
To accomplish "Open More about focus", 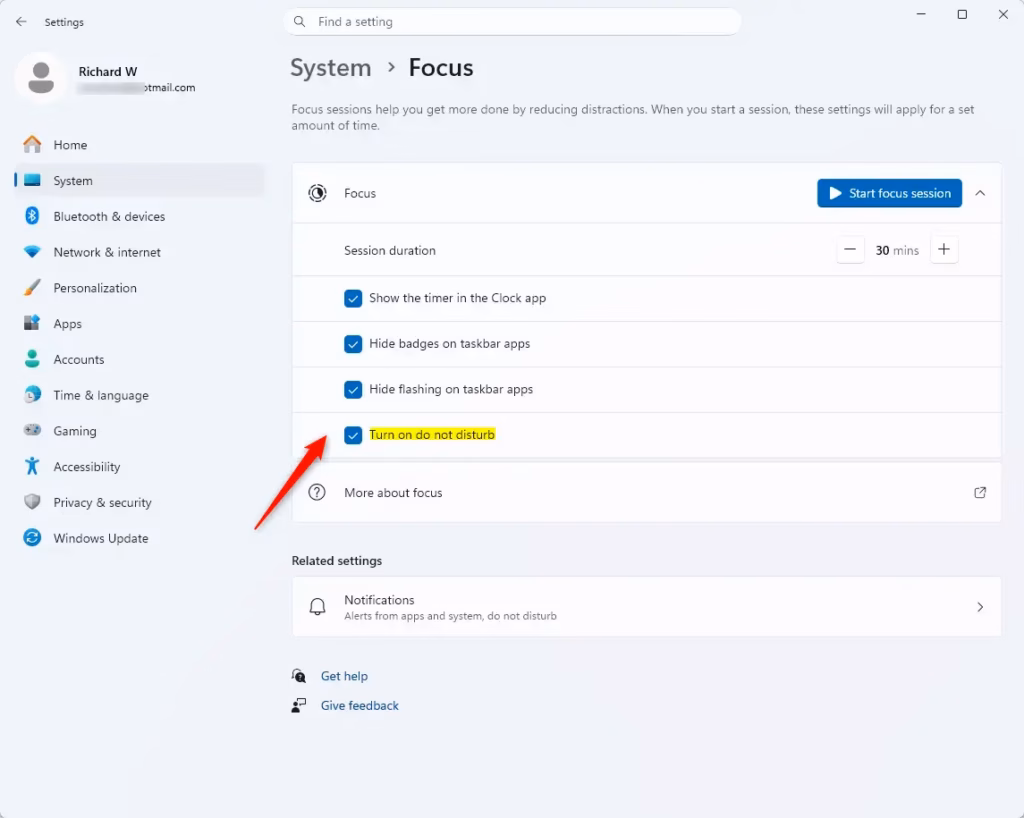I will 647,492.
